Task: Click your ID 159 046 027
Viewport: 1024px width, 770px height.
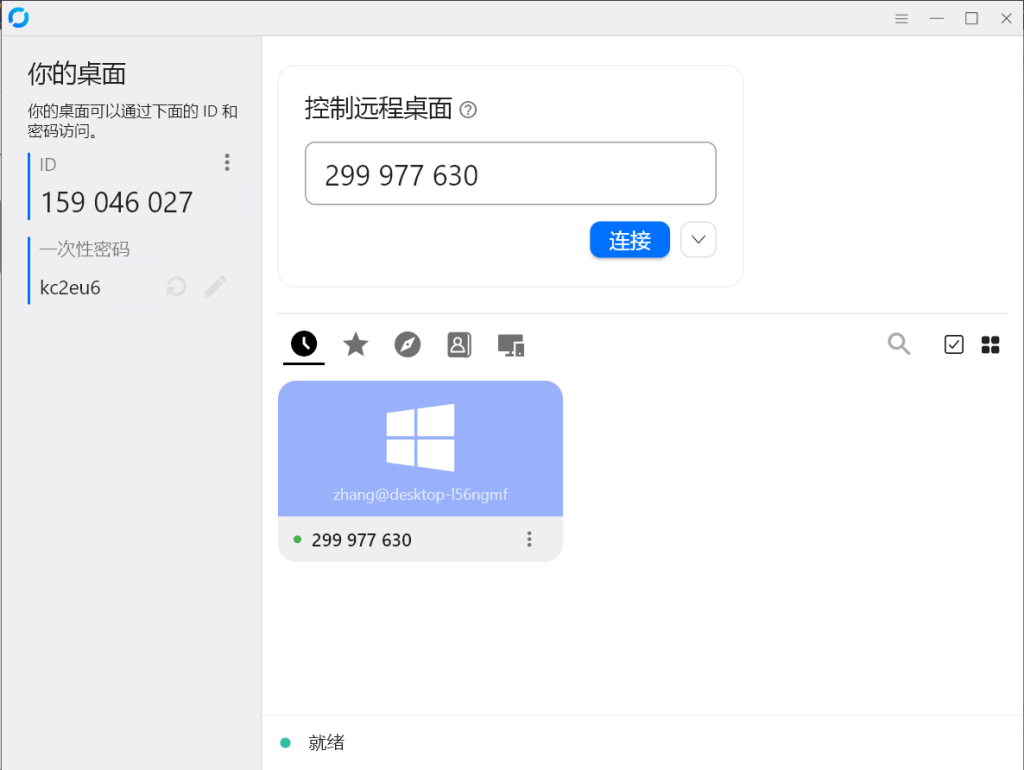Action: pyautogui.click(x=117, y=202)
